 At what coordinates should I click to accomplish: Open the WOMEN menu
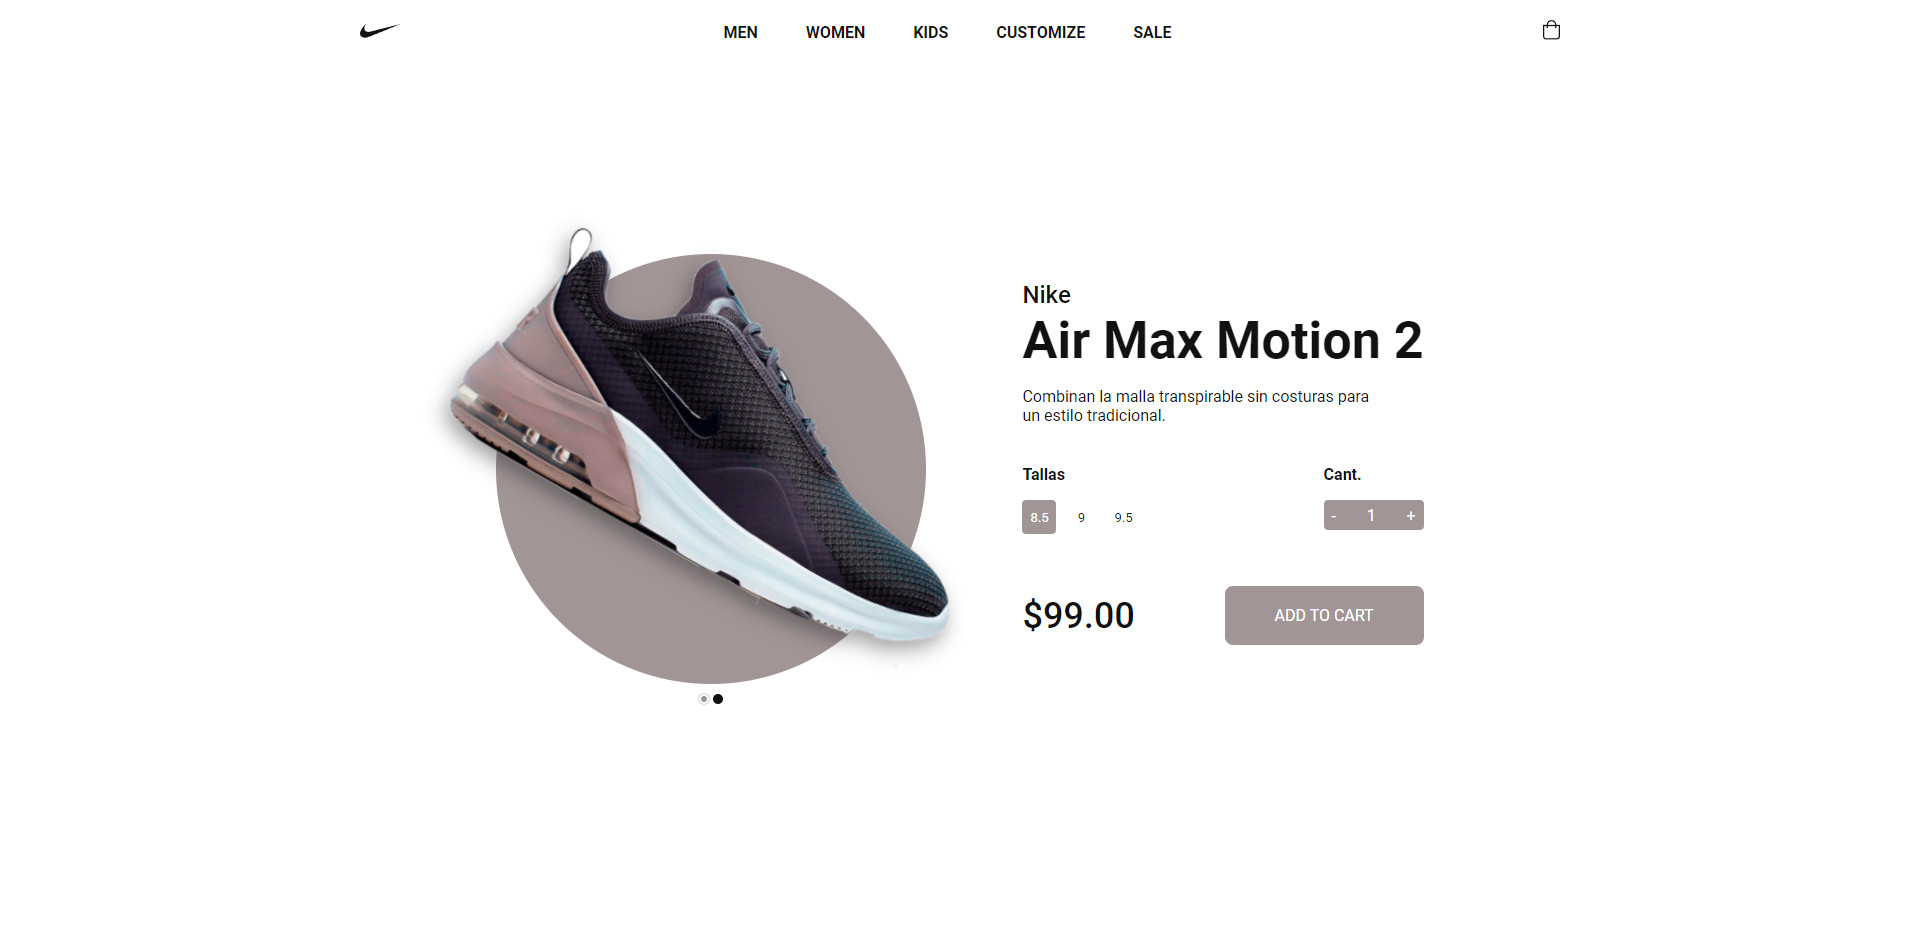(x=835, y=32)
